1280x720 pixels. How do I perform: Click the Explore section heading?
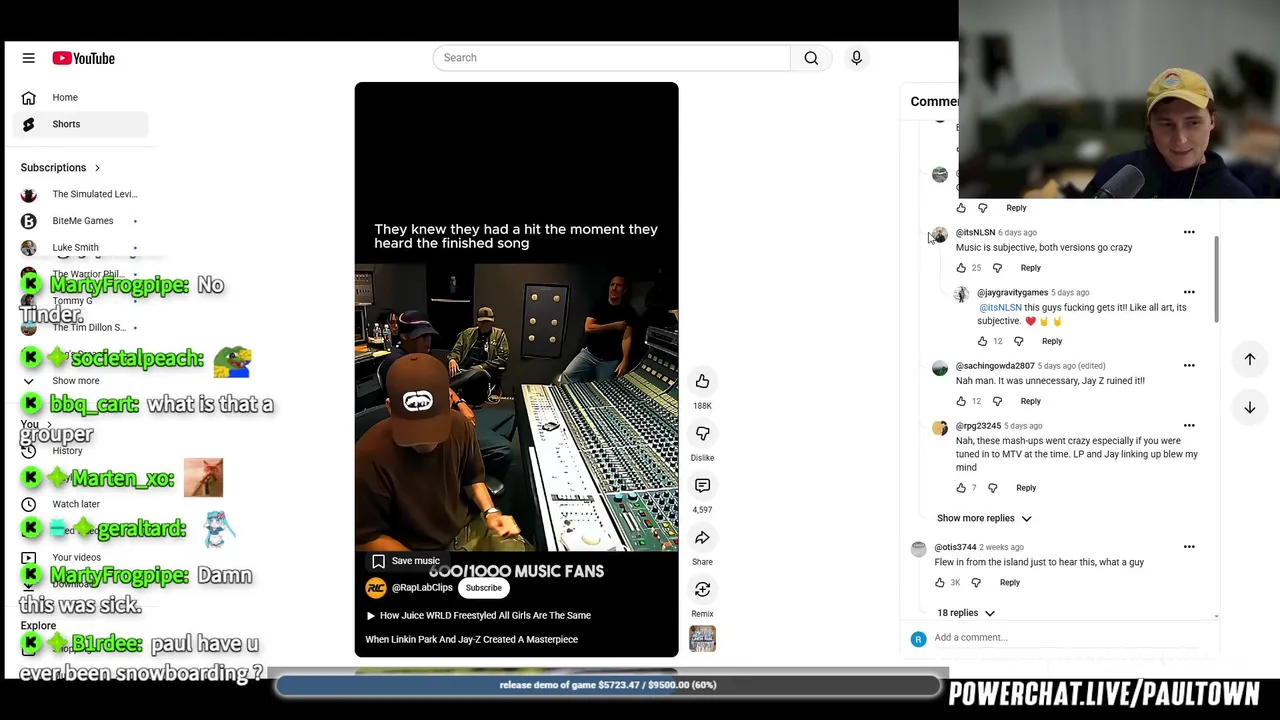click(39, 626)
